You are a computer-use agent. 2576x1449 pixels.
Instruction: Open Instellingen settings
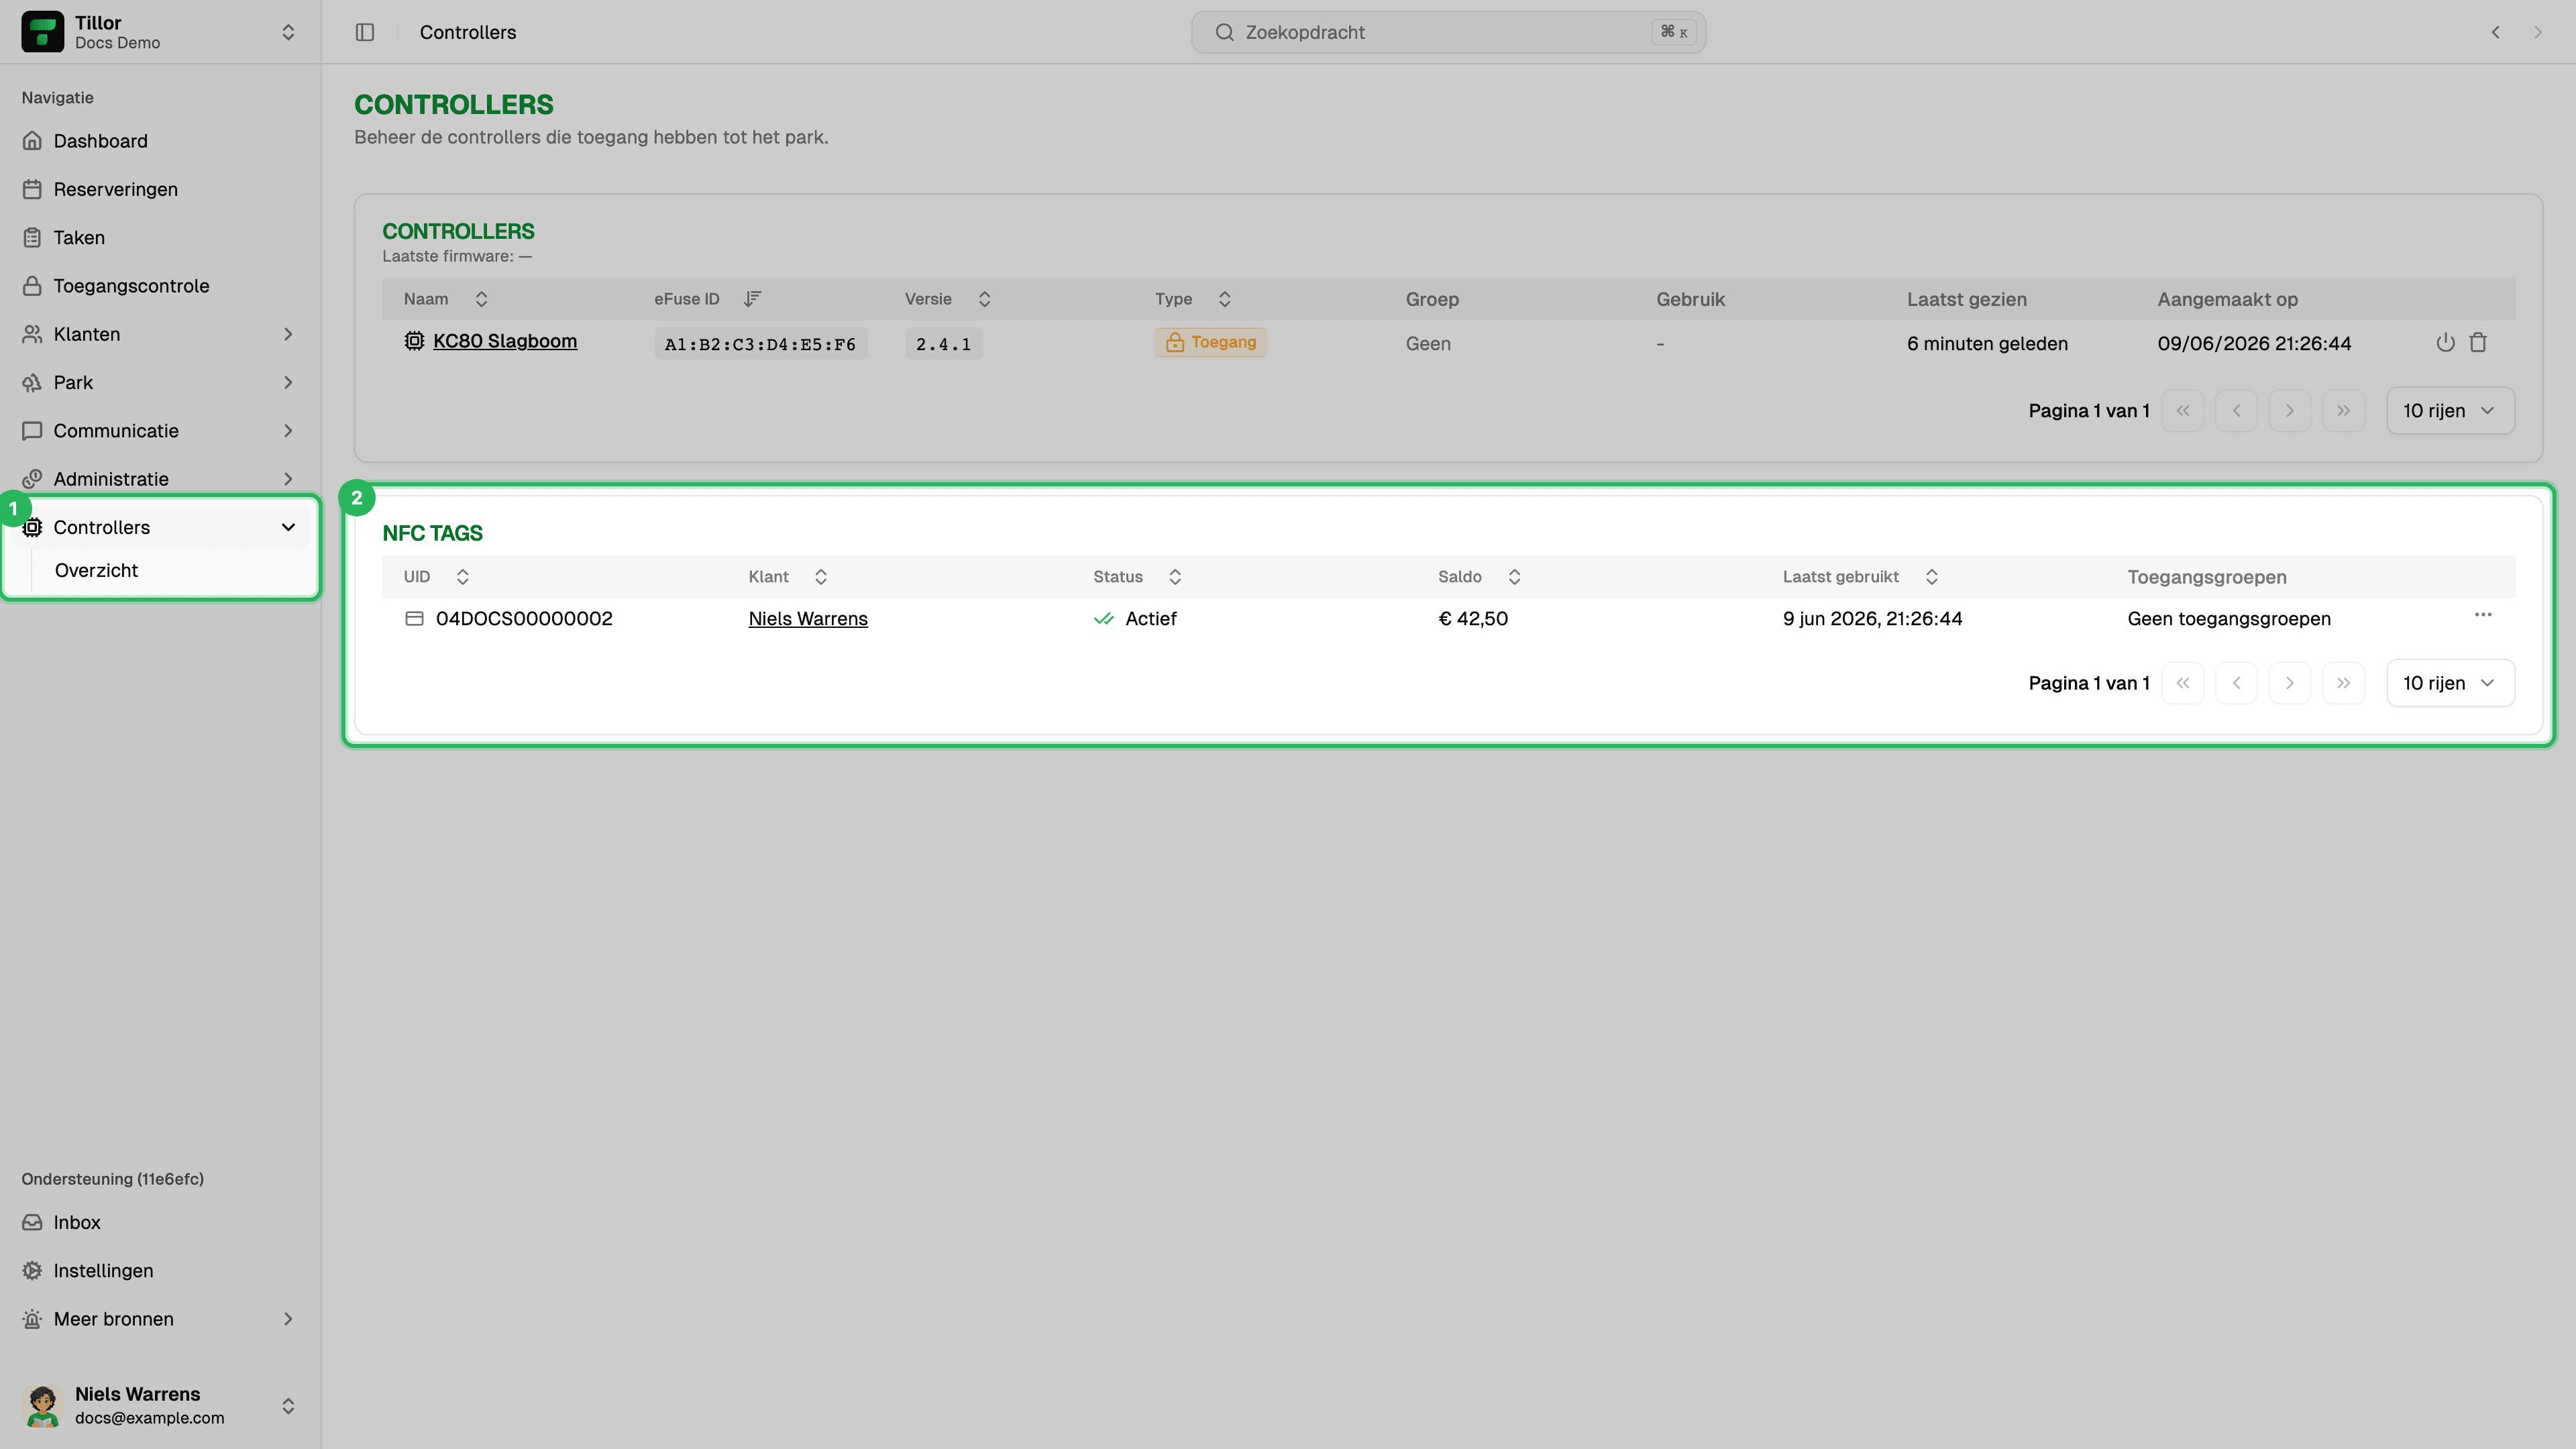160,1270
